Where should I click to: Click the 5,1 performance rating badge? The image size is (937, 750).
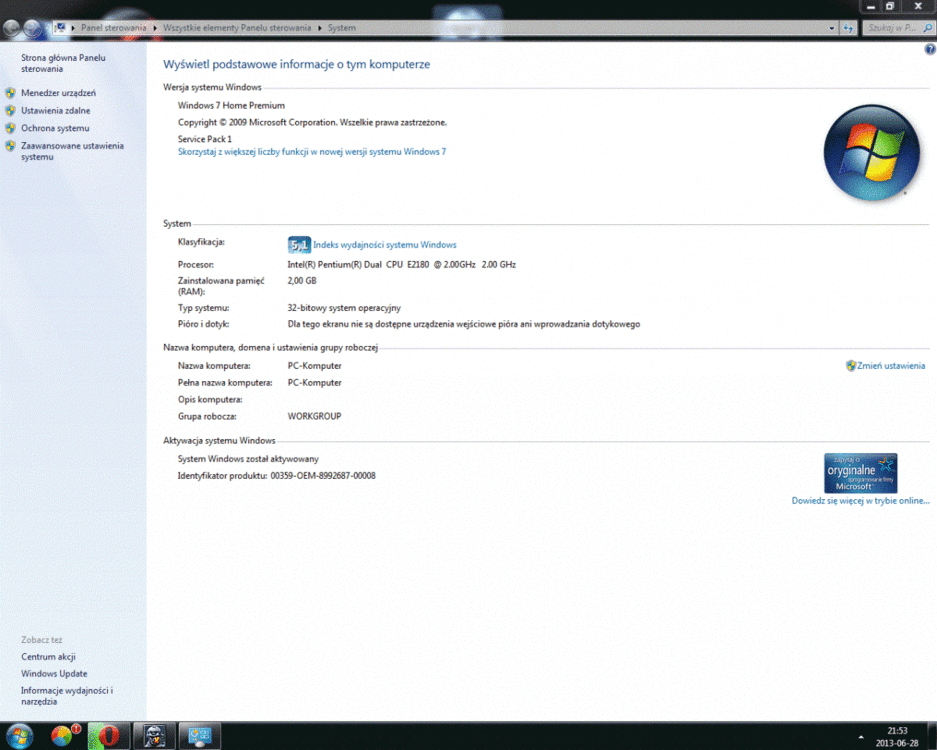pos(299,244)
